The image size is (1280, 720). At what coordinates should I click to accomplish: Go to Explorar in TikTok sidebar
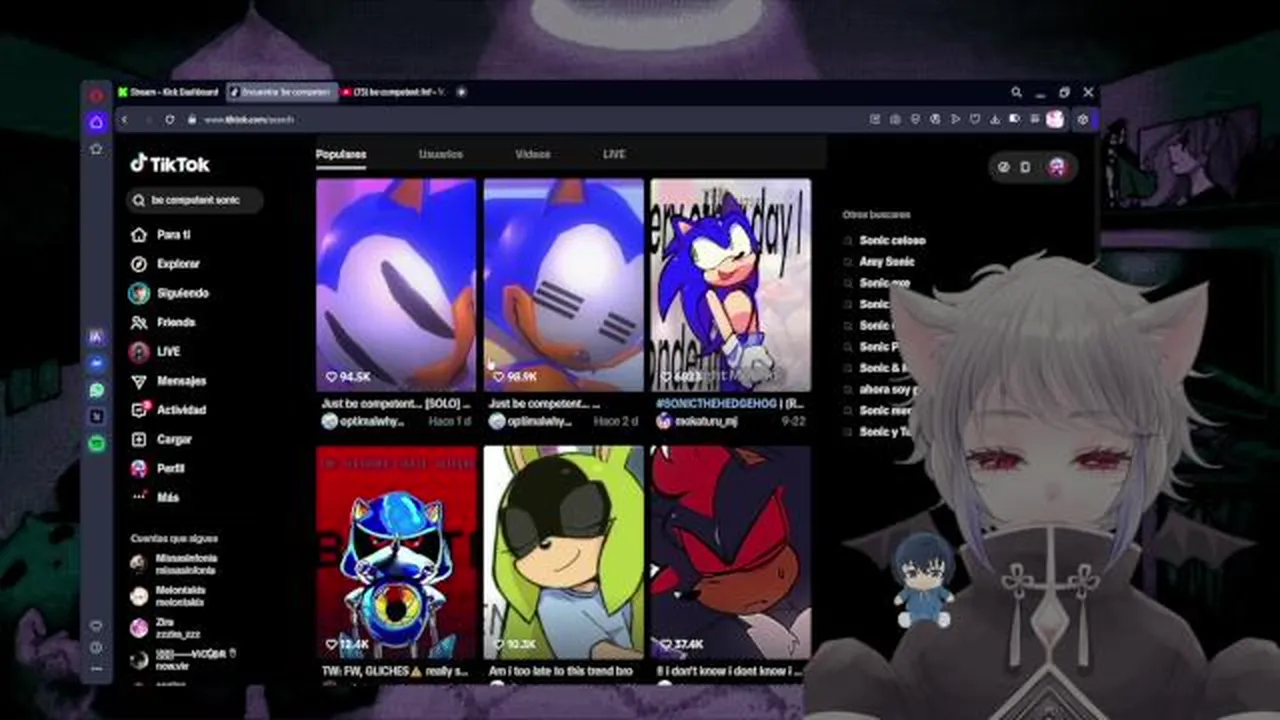click(165, 264)
